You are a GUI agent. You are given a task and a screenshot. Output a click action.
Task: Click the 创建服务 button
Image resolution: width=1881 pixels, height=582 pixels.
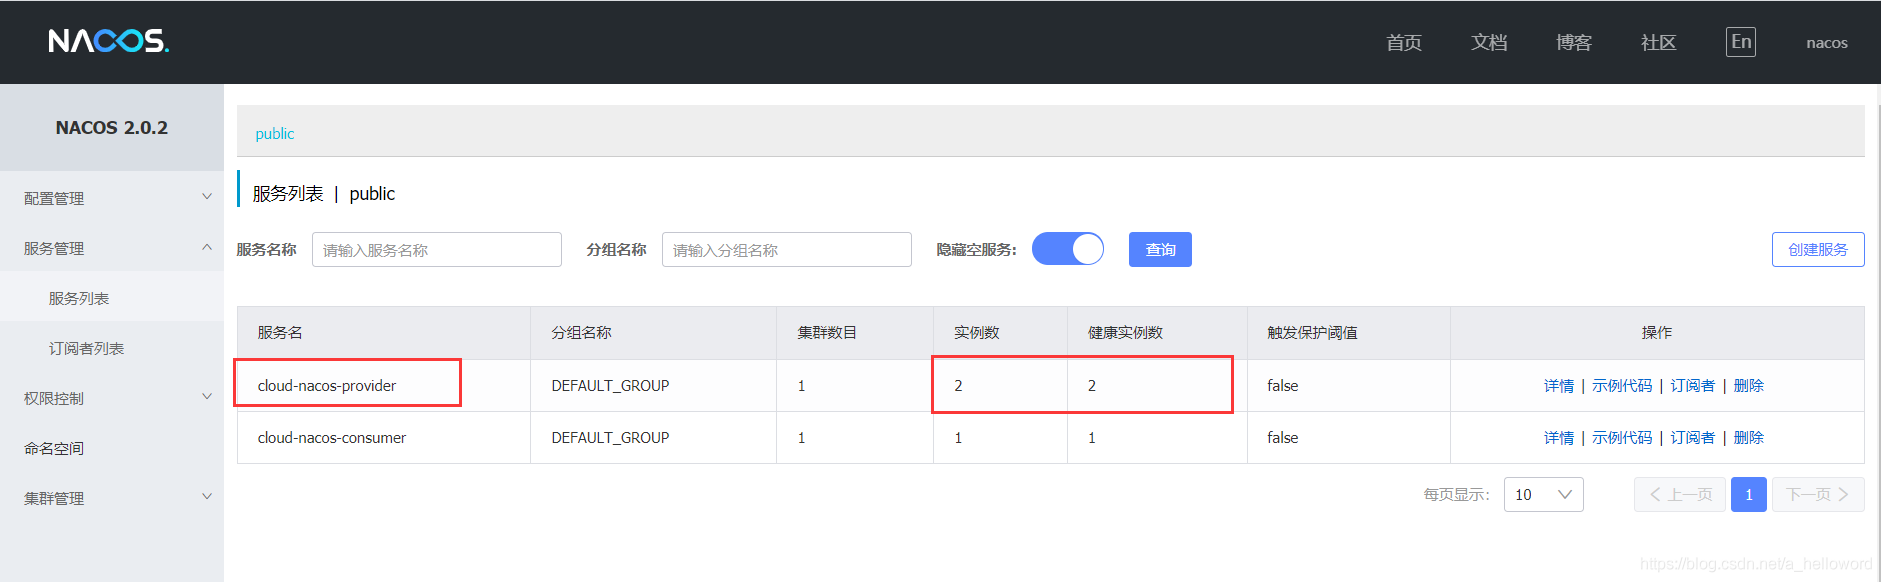coord(1818,249)
